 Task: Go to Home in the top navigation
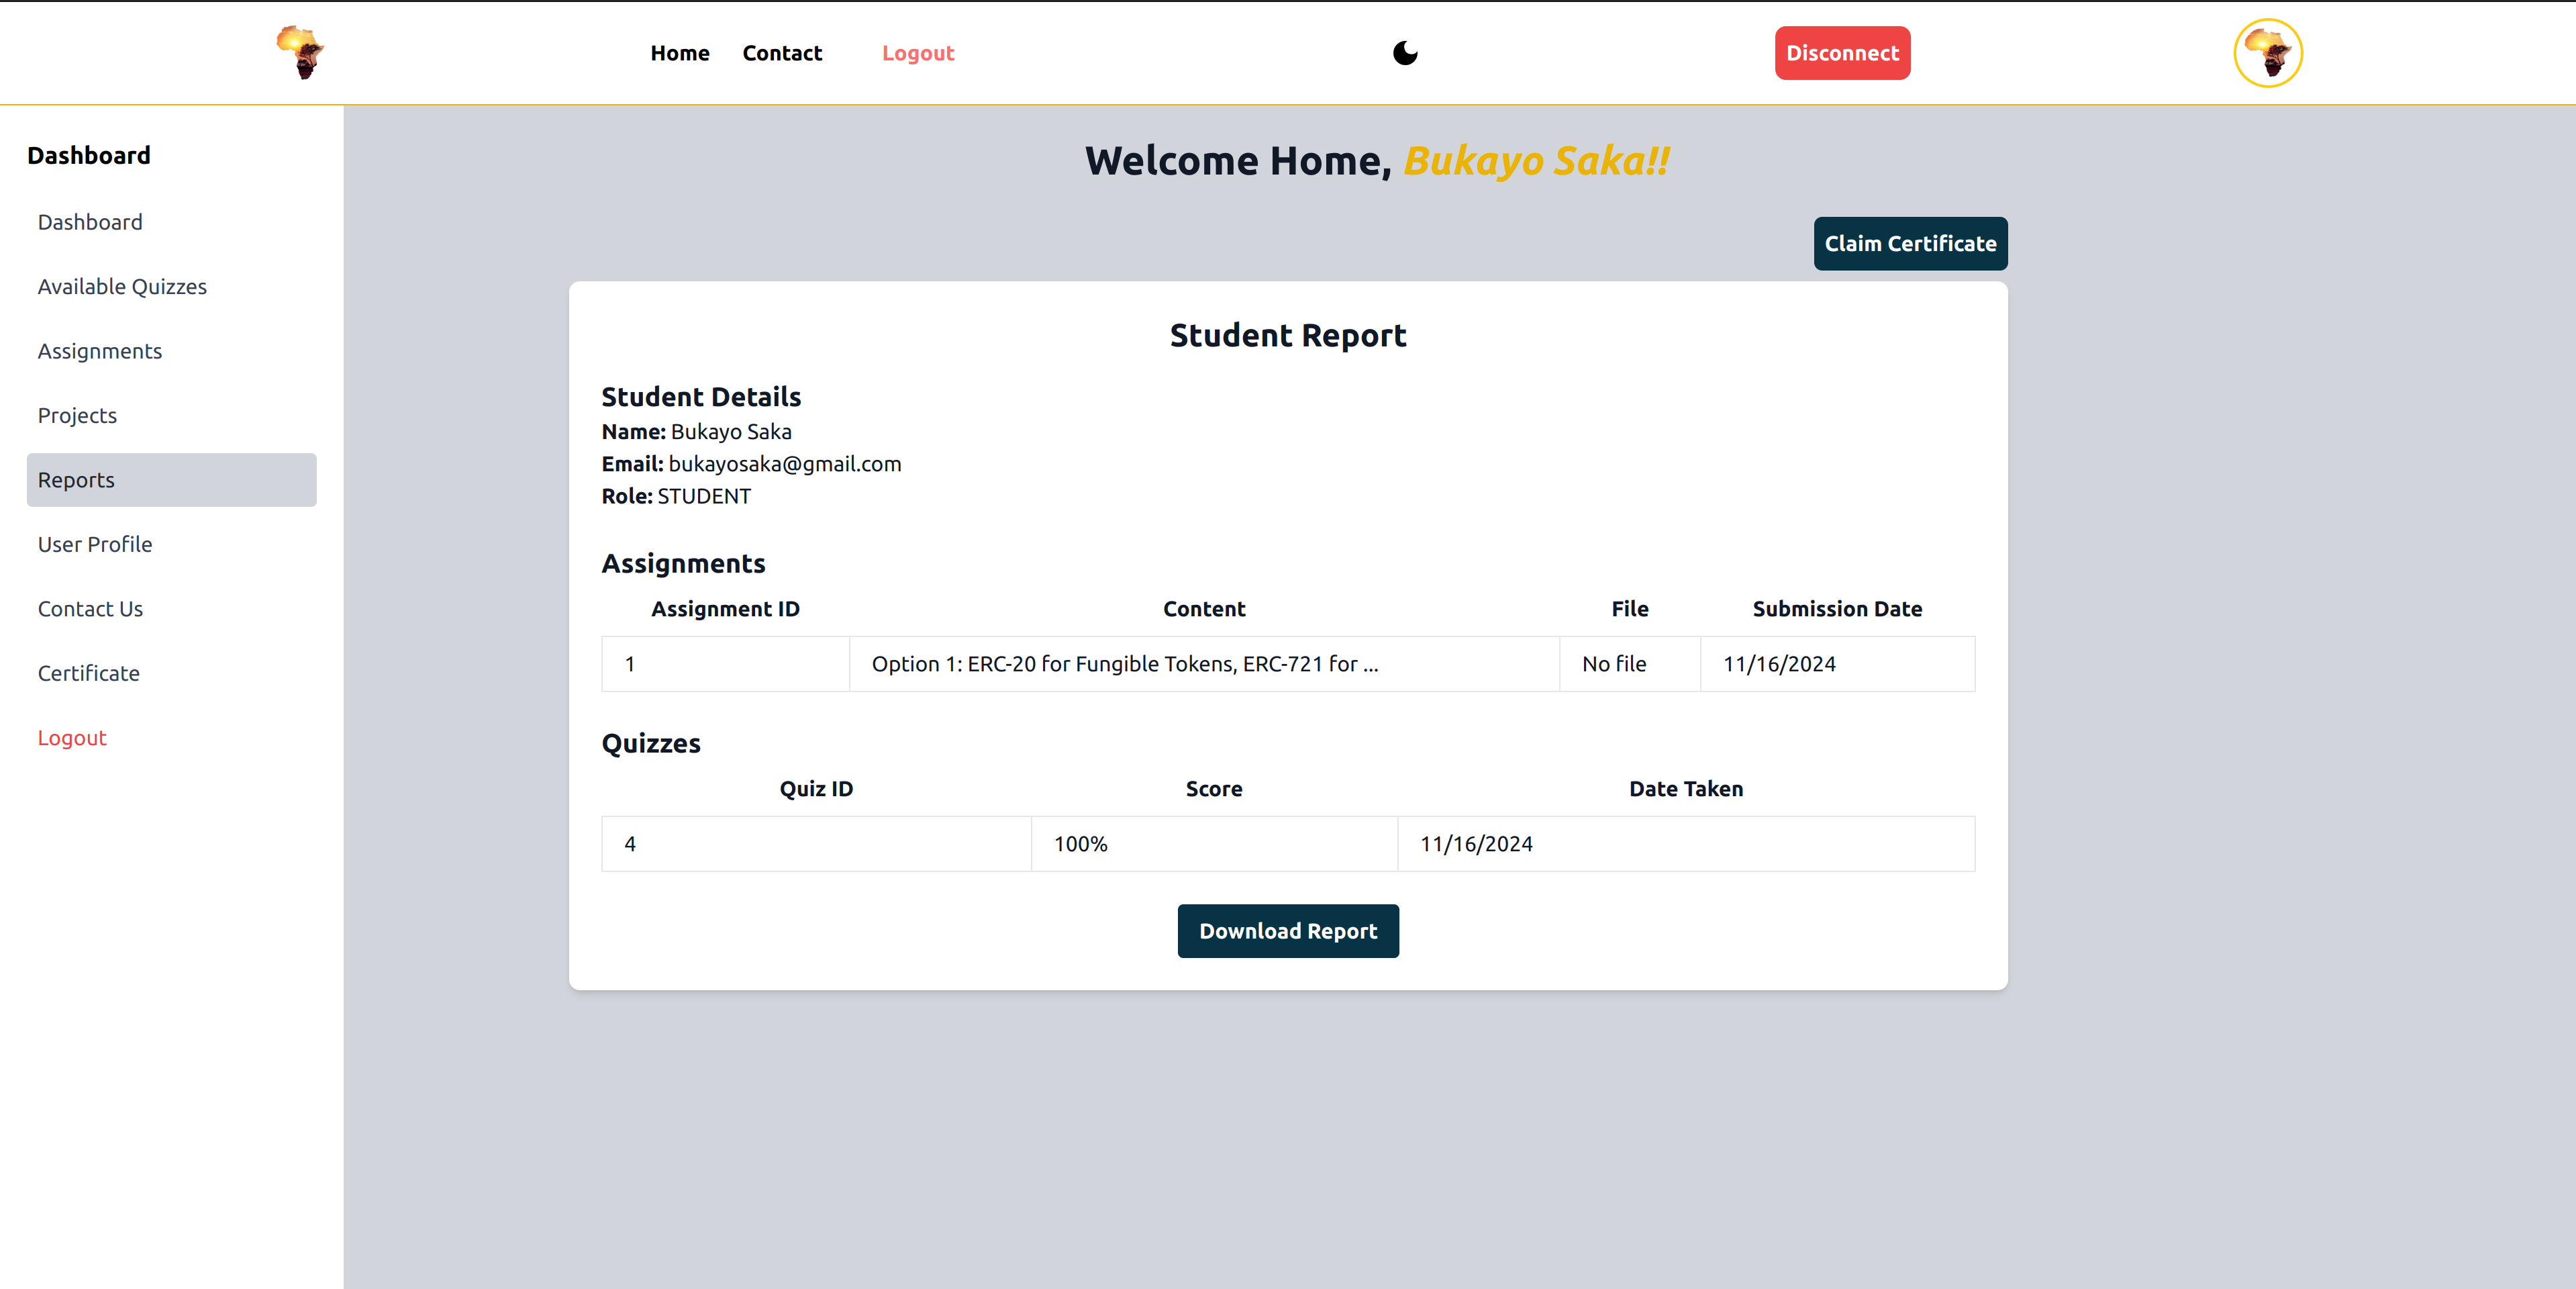click(x=679, y=53)
